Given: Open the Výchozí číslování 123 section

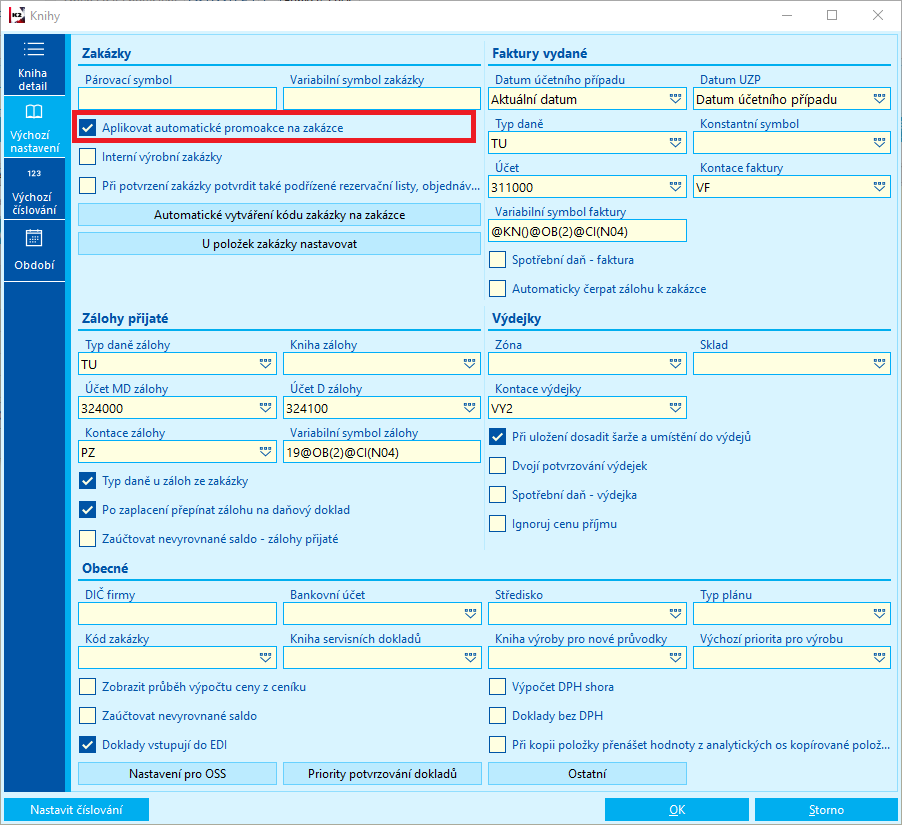Looking at the screenshot, I should click(x=34, y=189).
